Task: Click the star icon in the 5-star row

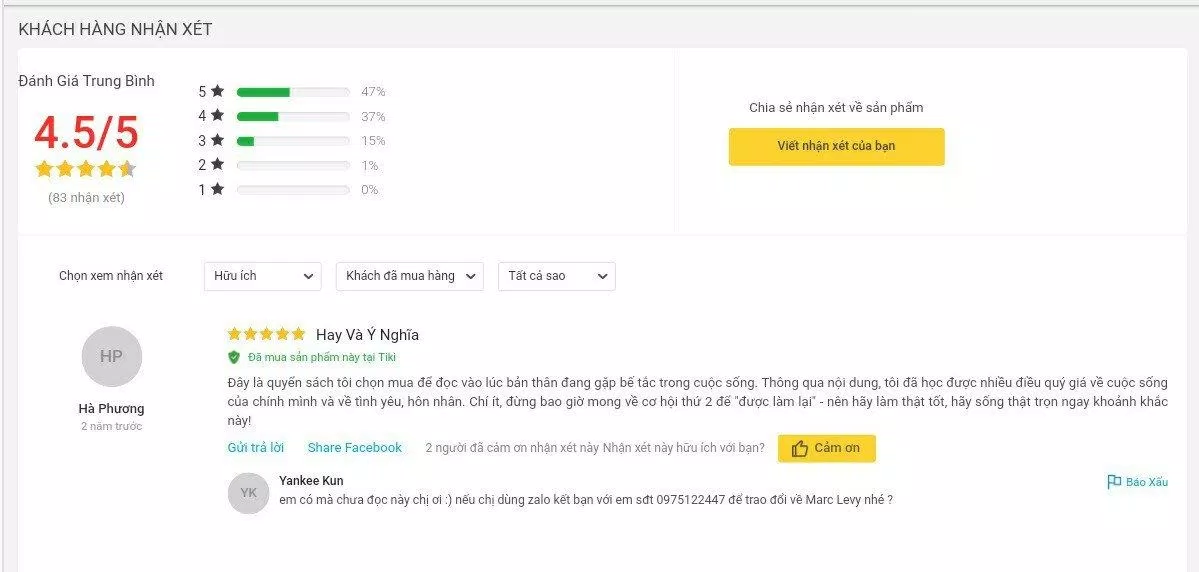Action: click(217, 91)
